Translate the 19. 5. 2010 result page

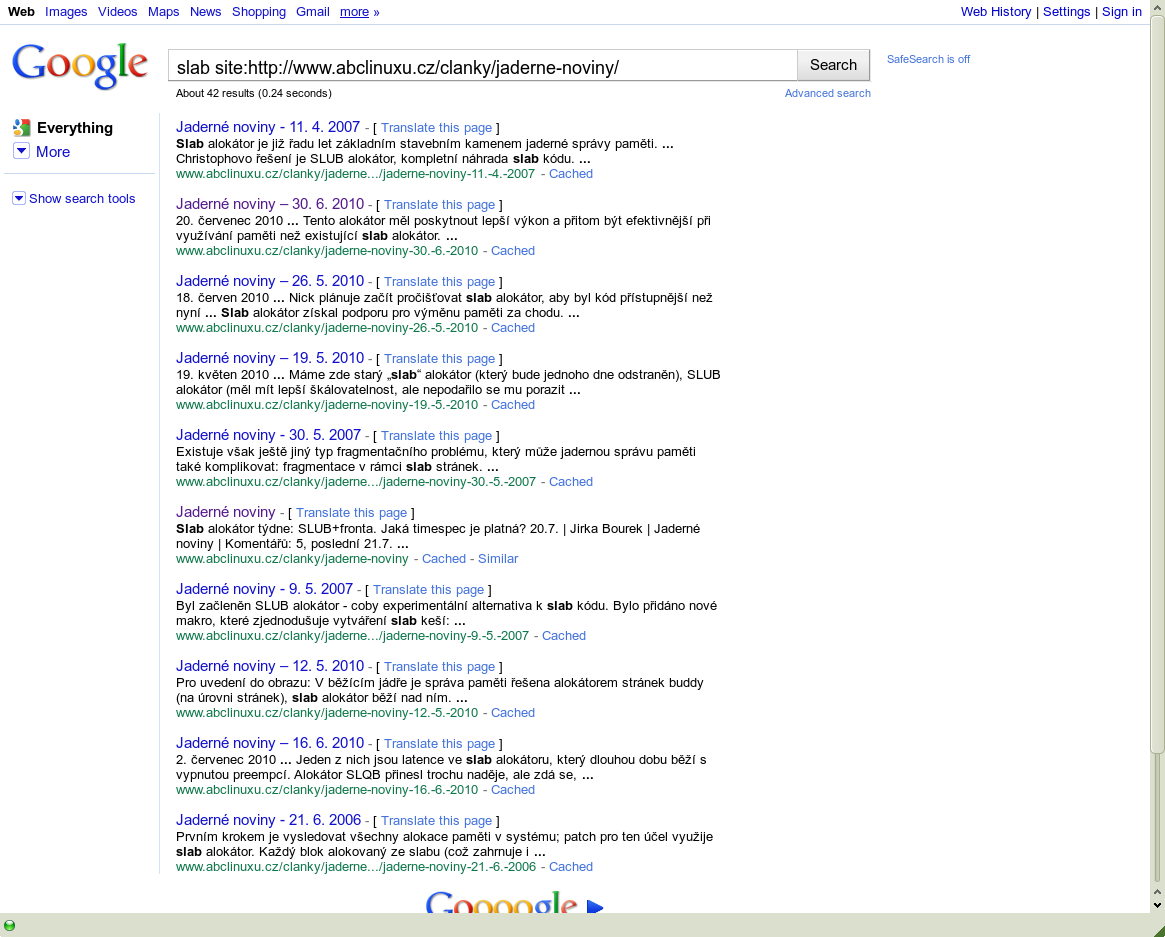[x=439, y=359]
